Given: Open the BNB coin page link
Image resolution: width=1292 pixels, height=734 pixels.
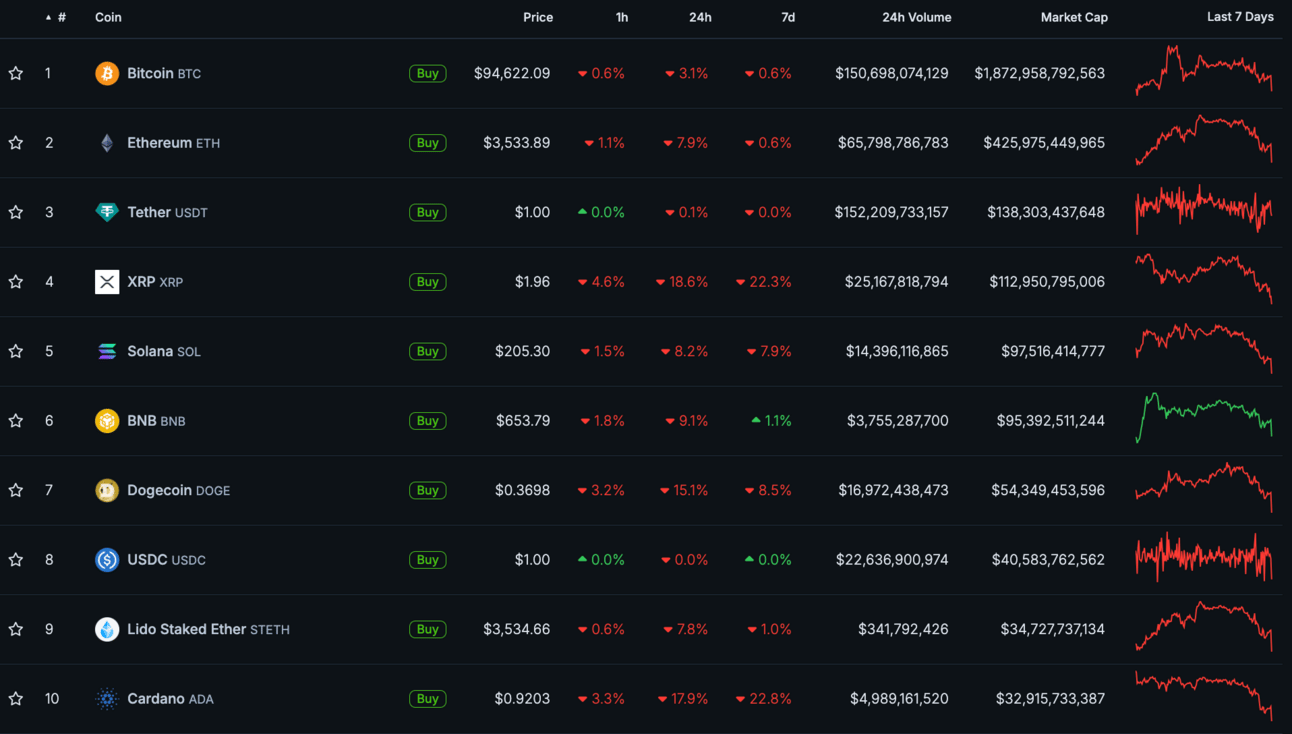Looking at the screenshot, I should 156,421.
